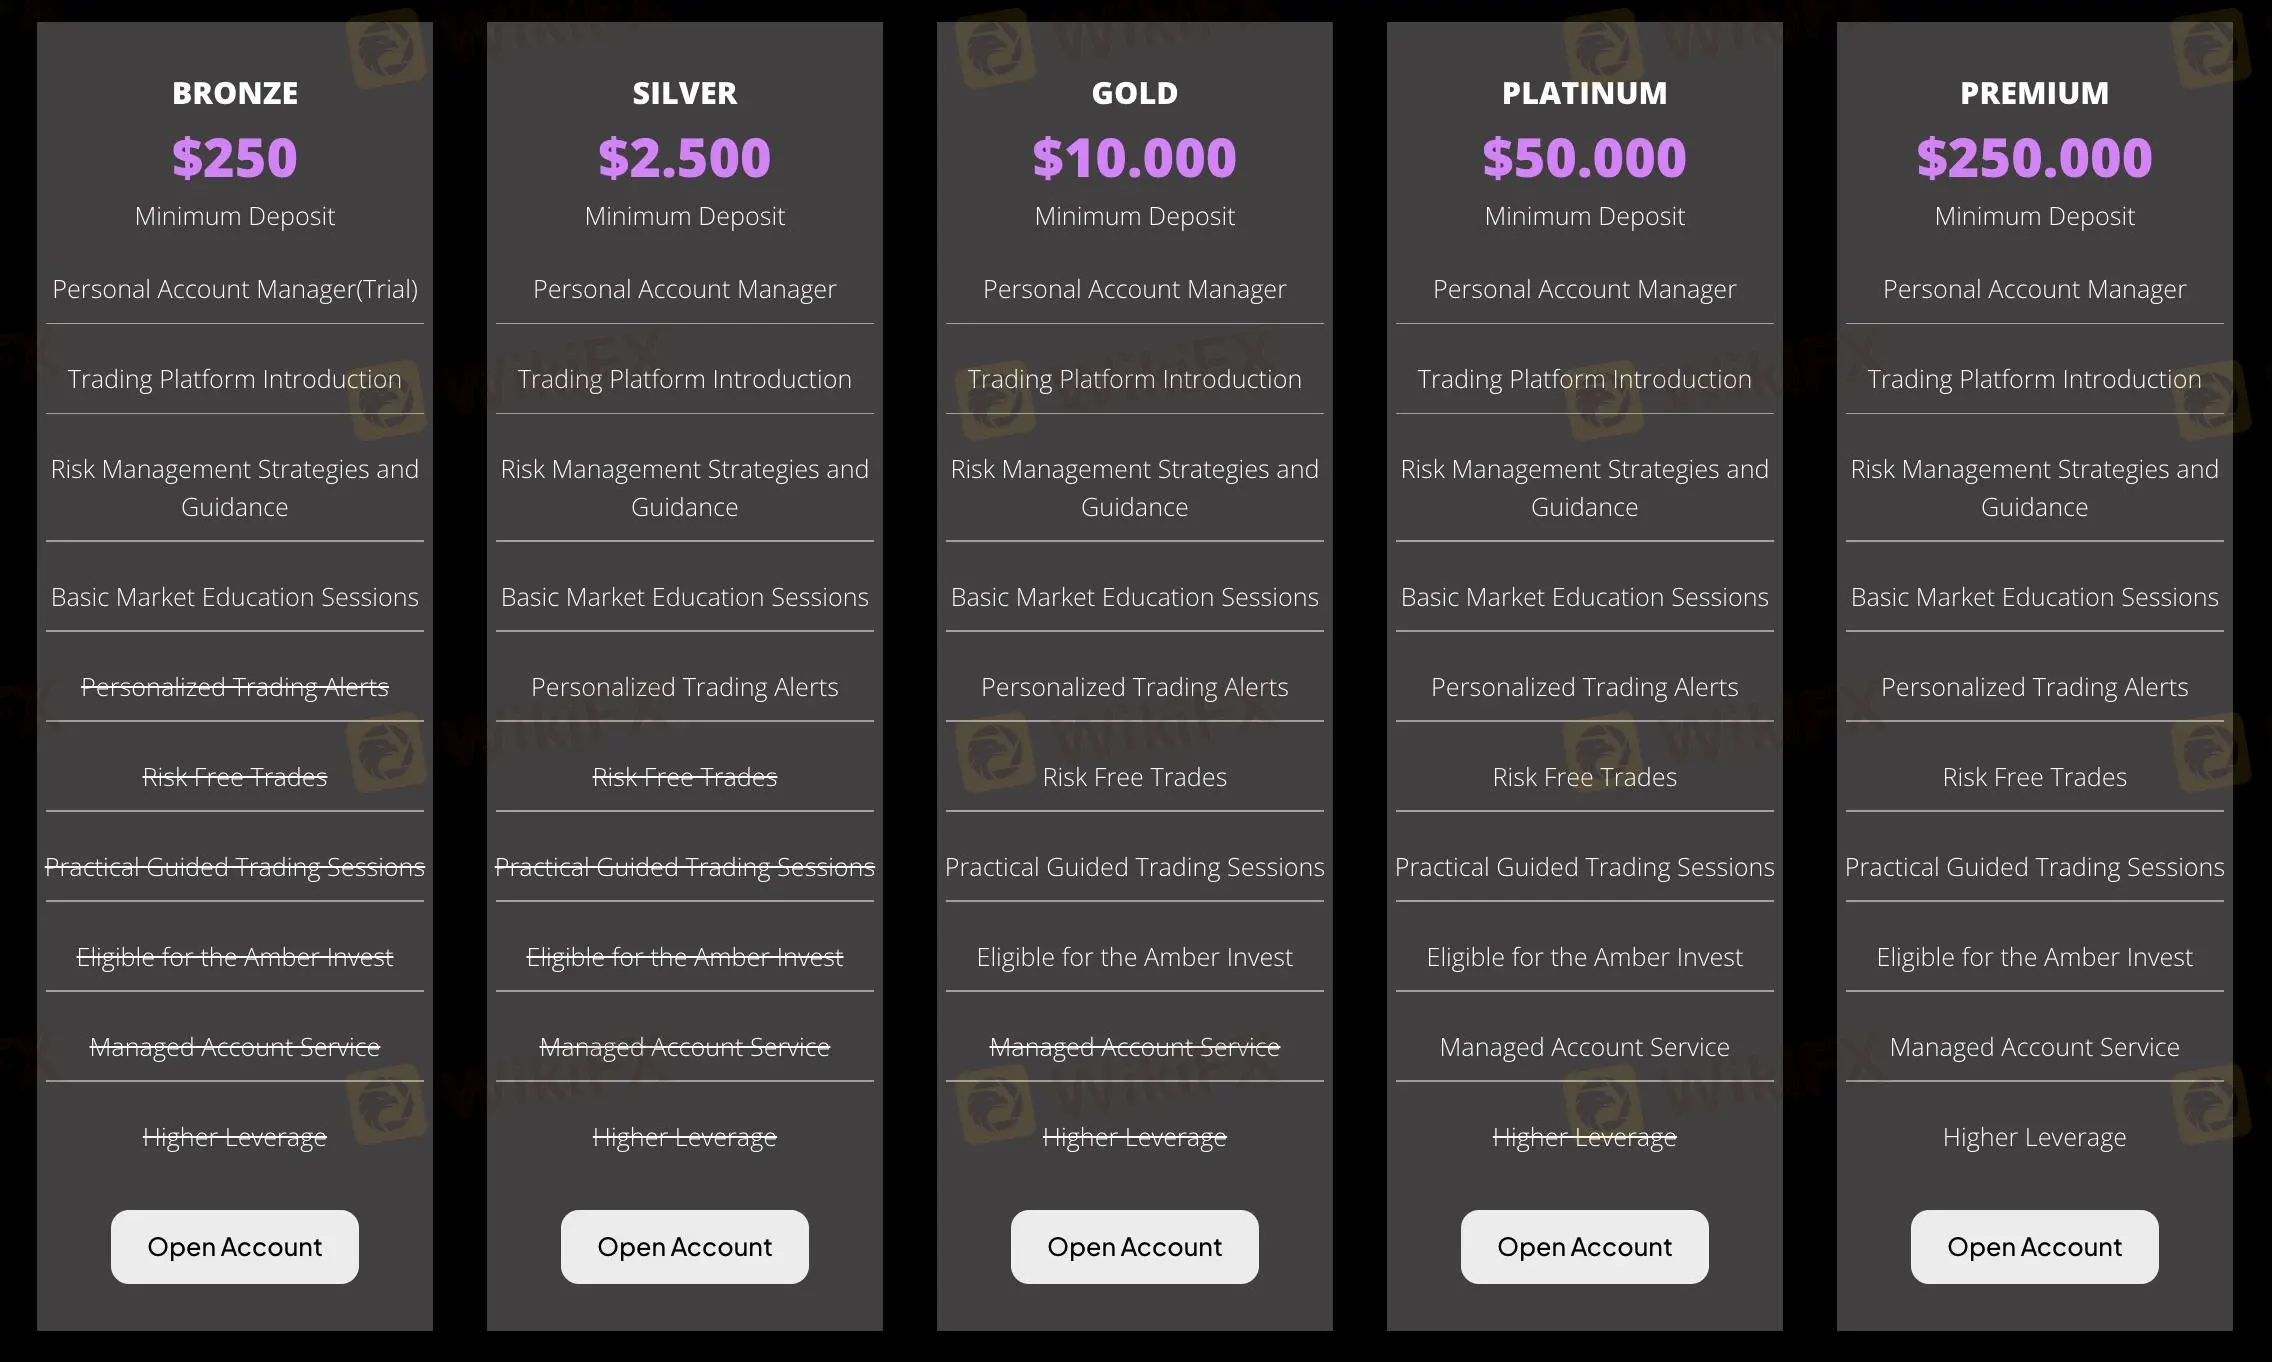Click Open Account under the Bronze plan
Viewport: 2272px width, 1362px height.
point(233,1246)
